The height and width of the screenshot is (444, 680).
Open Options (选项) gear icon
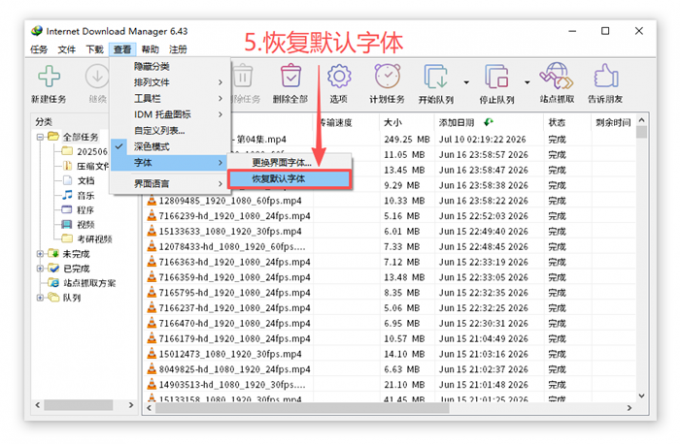[x=339, y=76]
